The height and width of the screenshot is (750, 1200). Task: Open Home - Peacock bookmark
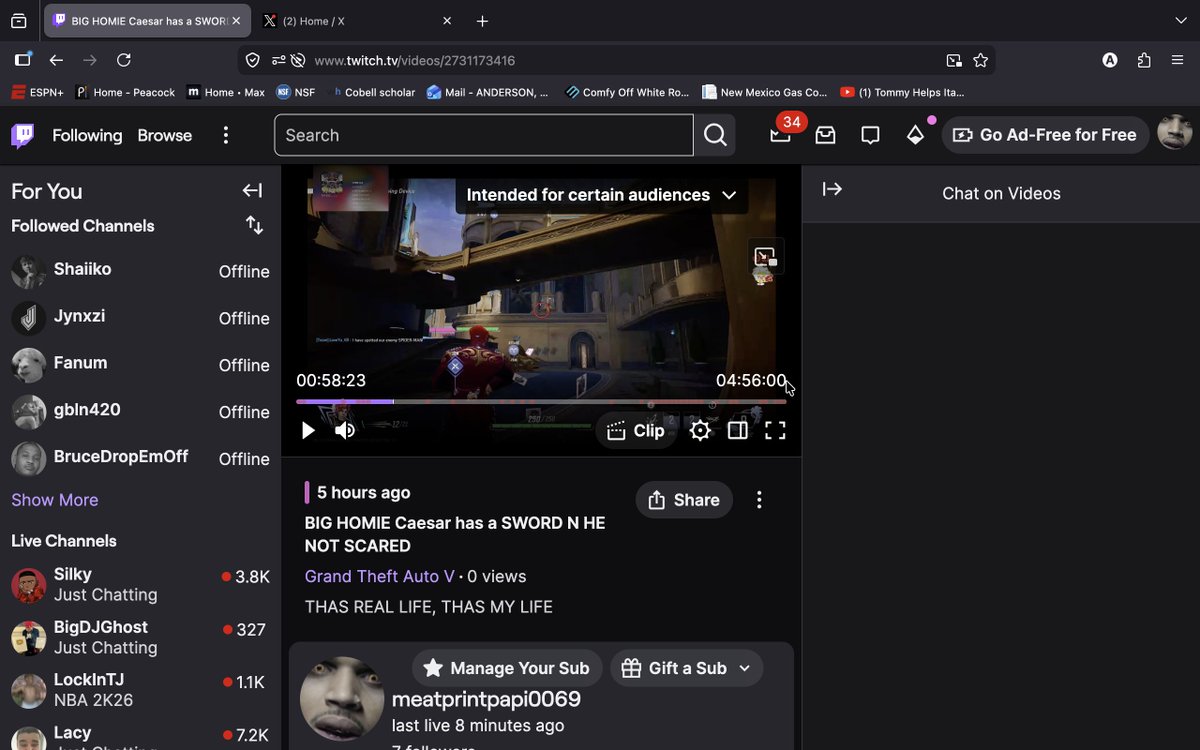click(x=125, y=92)
